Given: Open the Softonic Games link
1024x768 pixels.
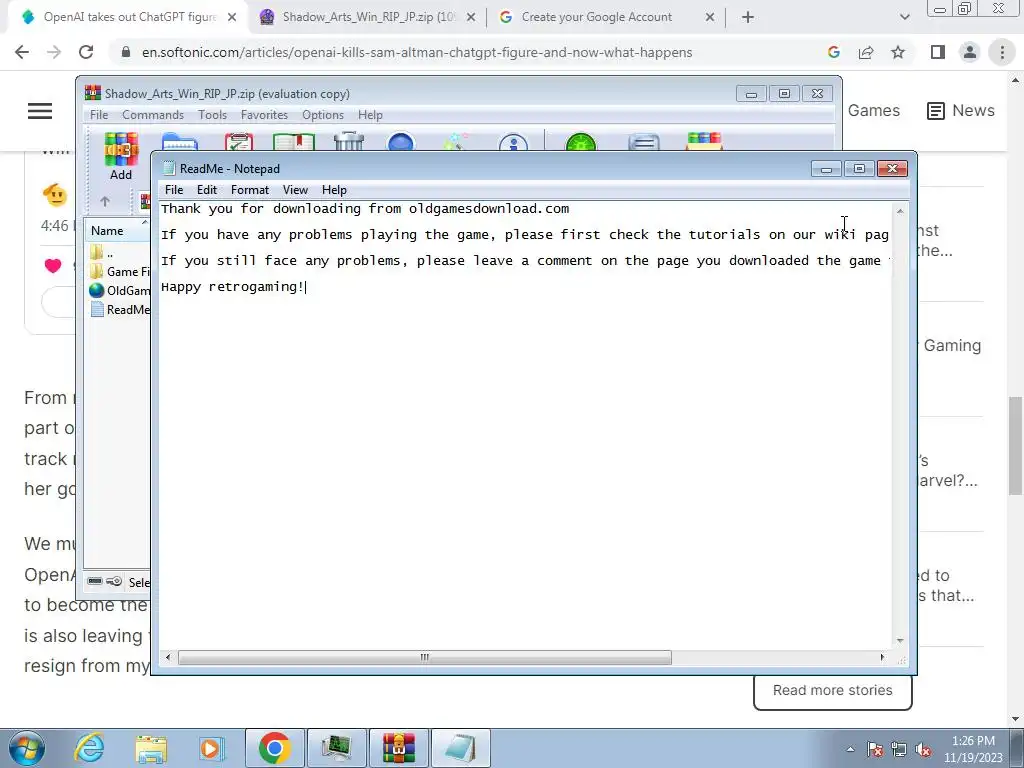Looking at the screenshot, I should (873, 110).
